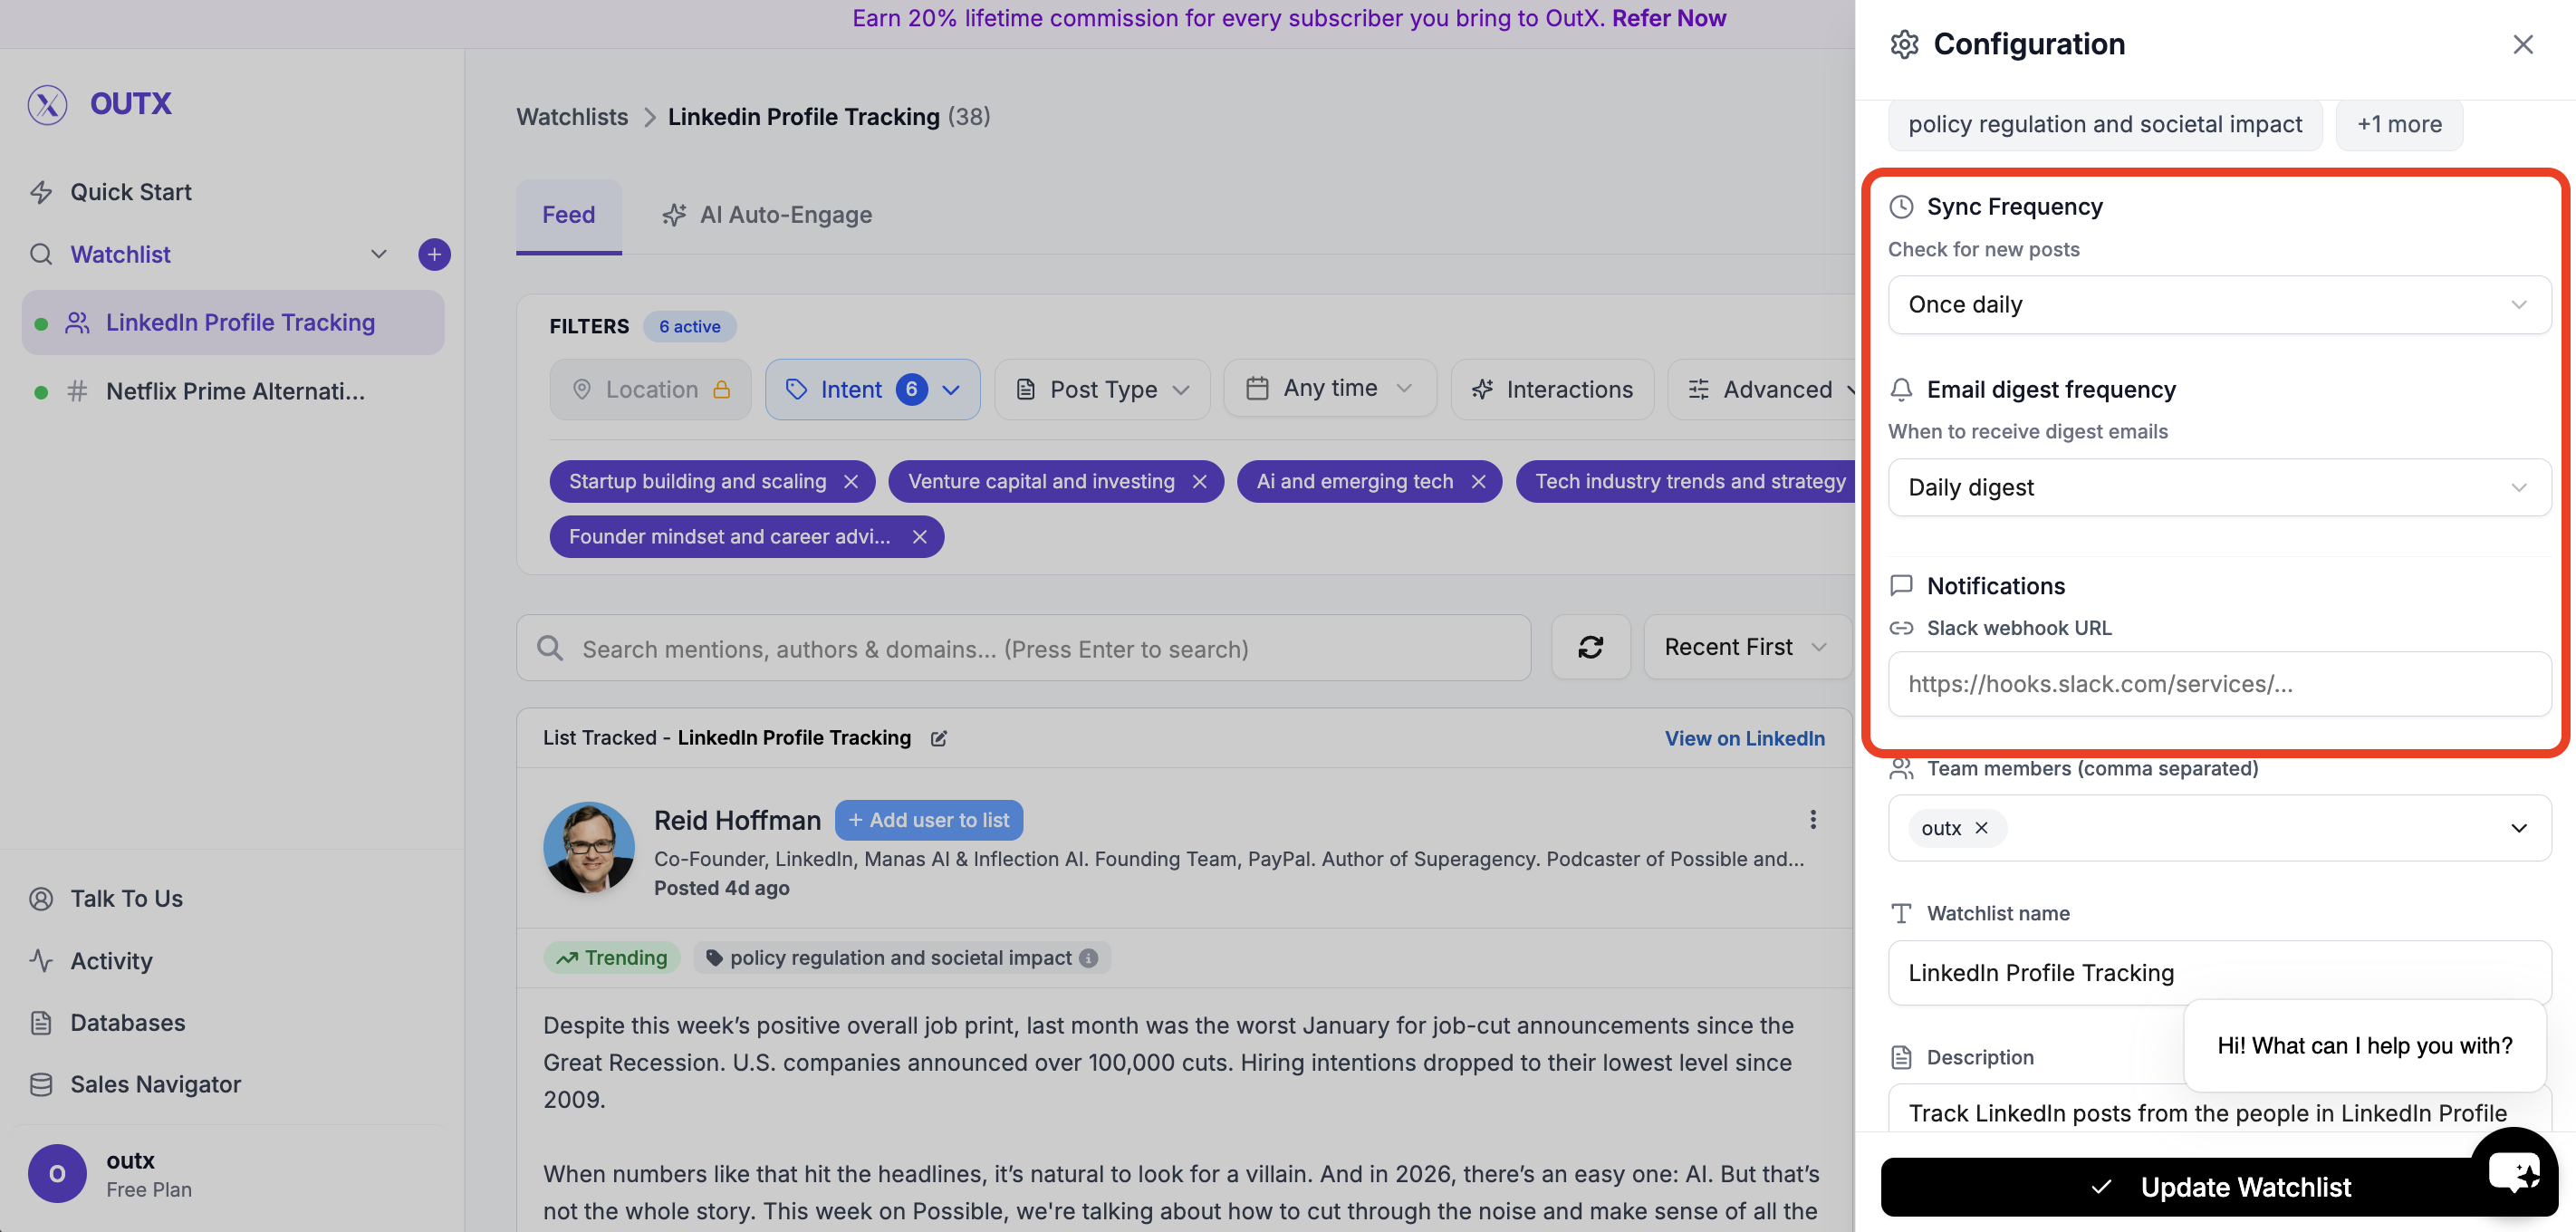
Task: Remove Startup building and scaling filter chip
Action: pyautogui.click(x=851, y=481)
